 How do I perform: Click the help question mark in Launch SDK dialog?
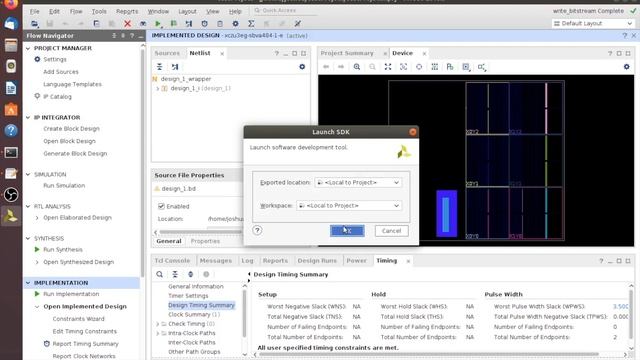tap(257, 231)
